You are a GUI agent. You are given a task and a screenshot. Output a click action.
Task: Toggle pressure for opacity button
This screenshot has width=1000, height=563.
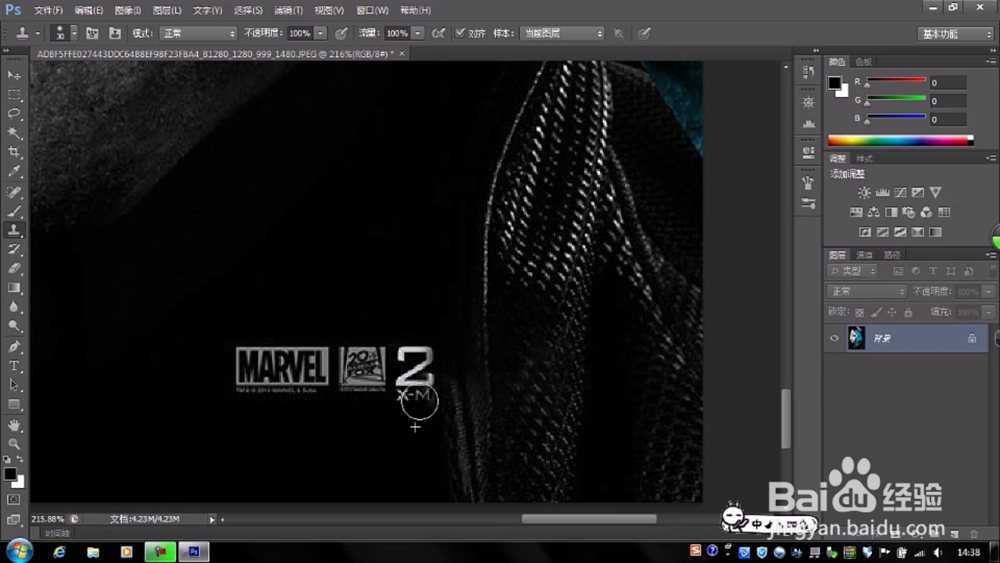[341, 33]
